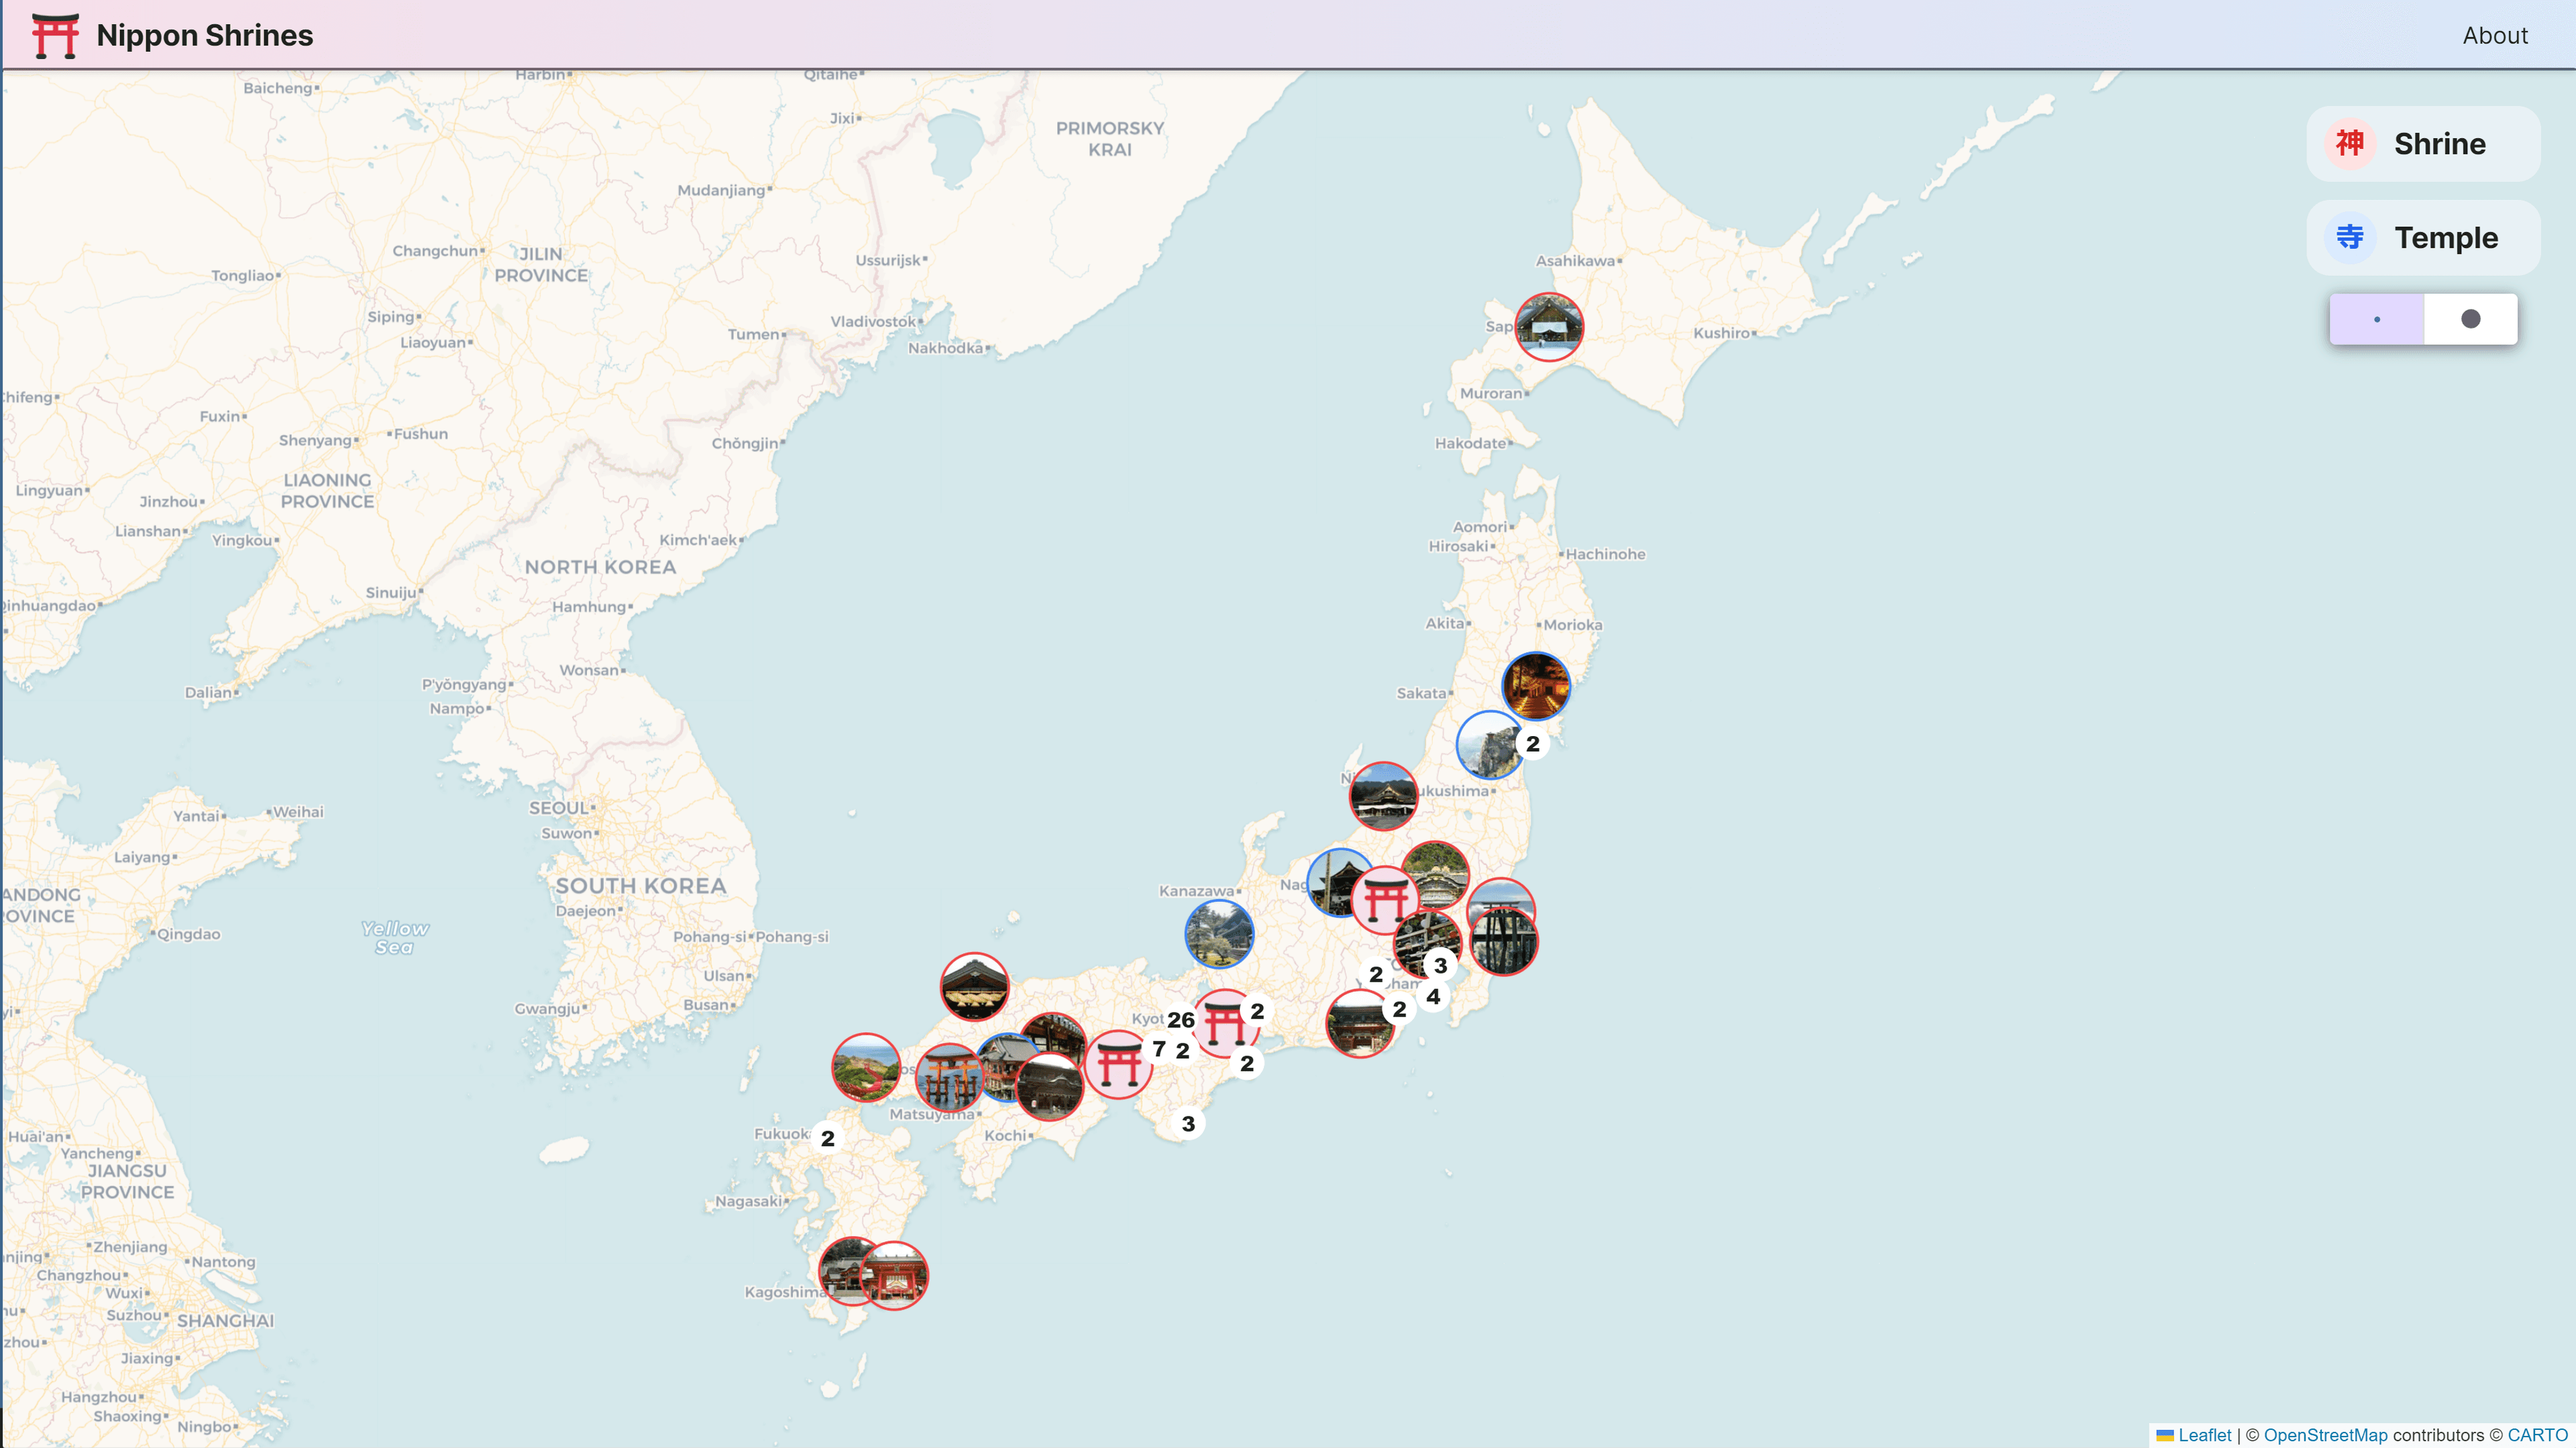Open the shrine photo marker near Sapporo
Screen dimensions: 2576x1448
click(x=1549, y=327)
